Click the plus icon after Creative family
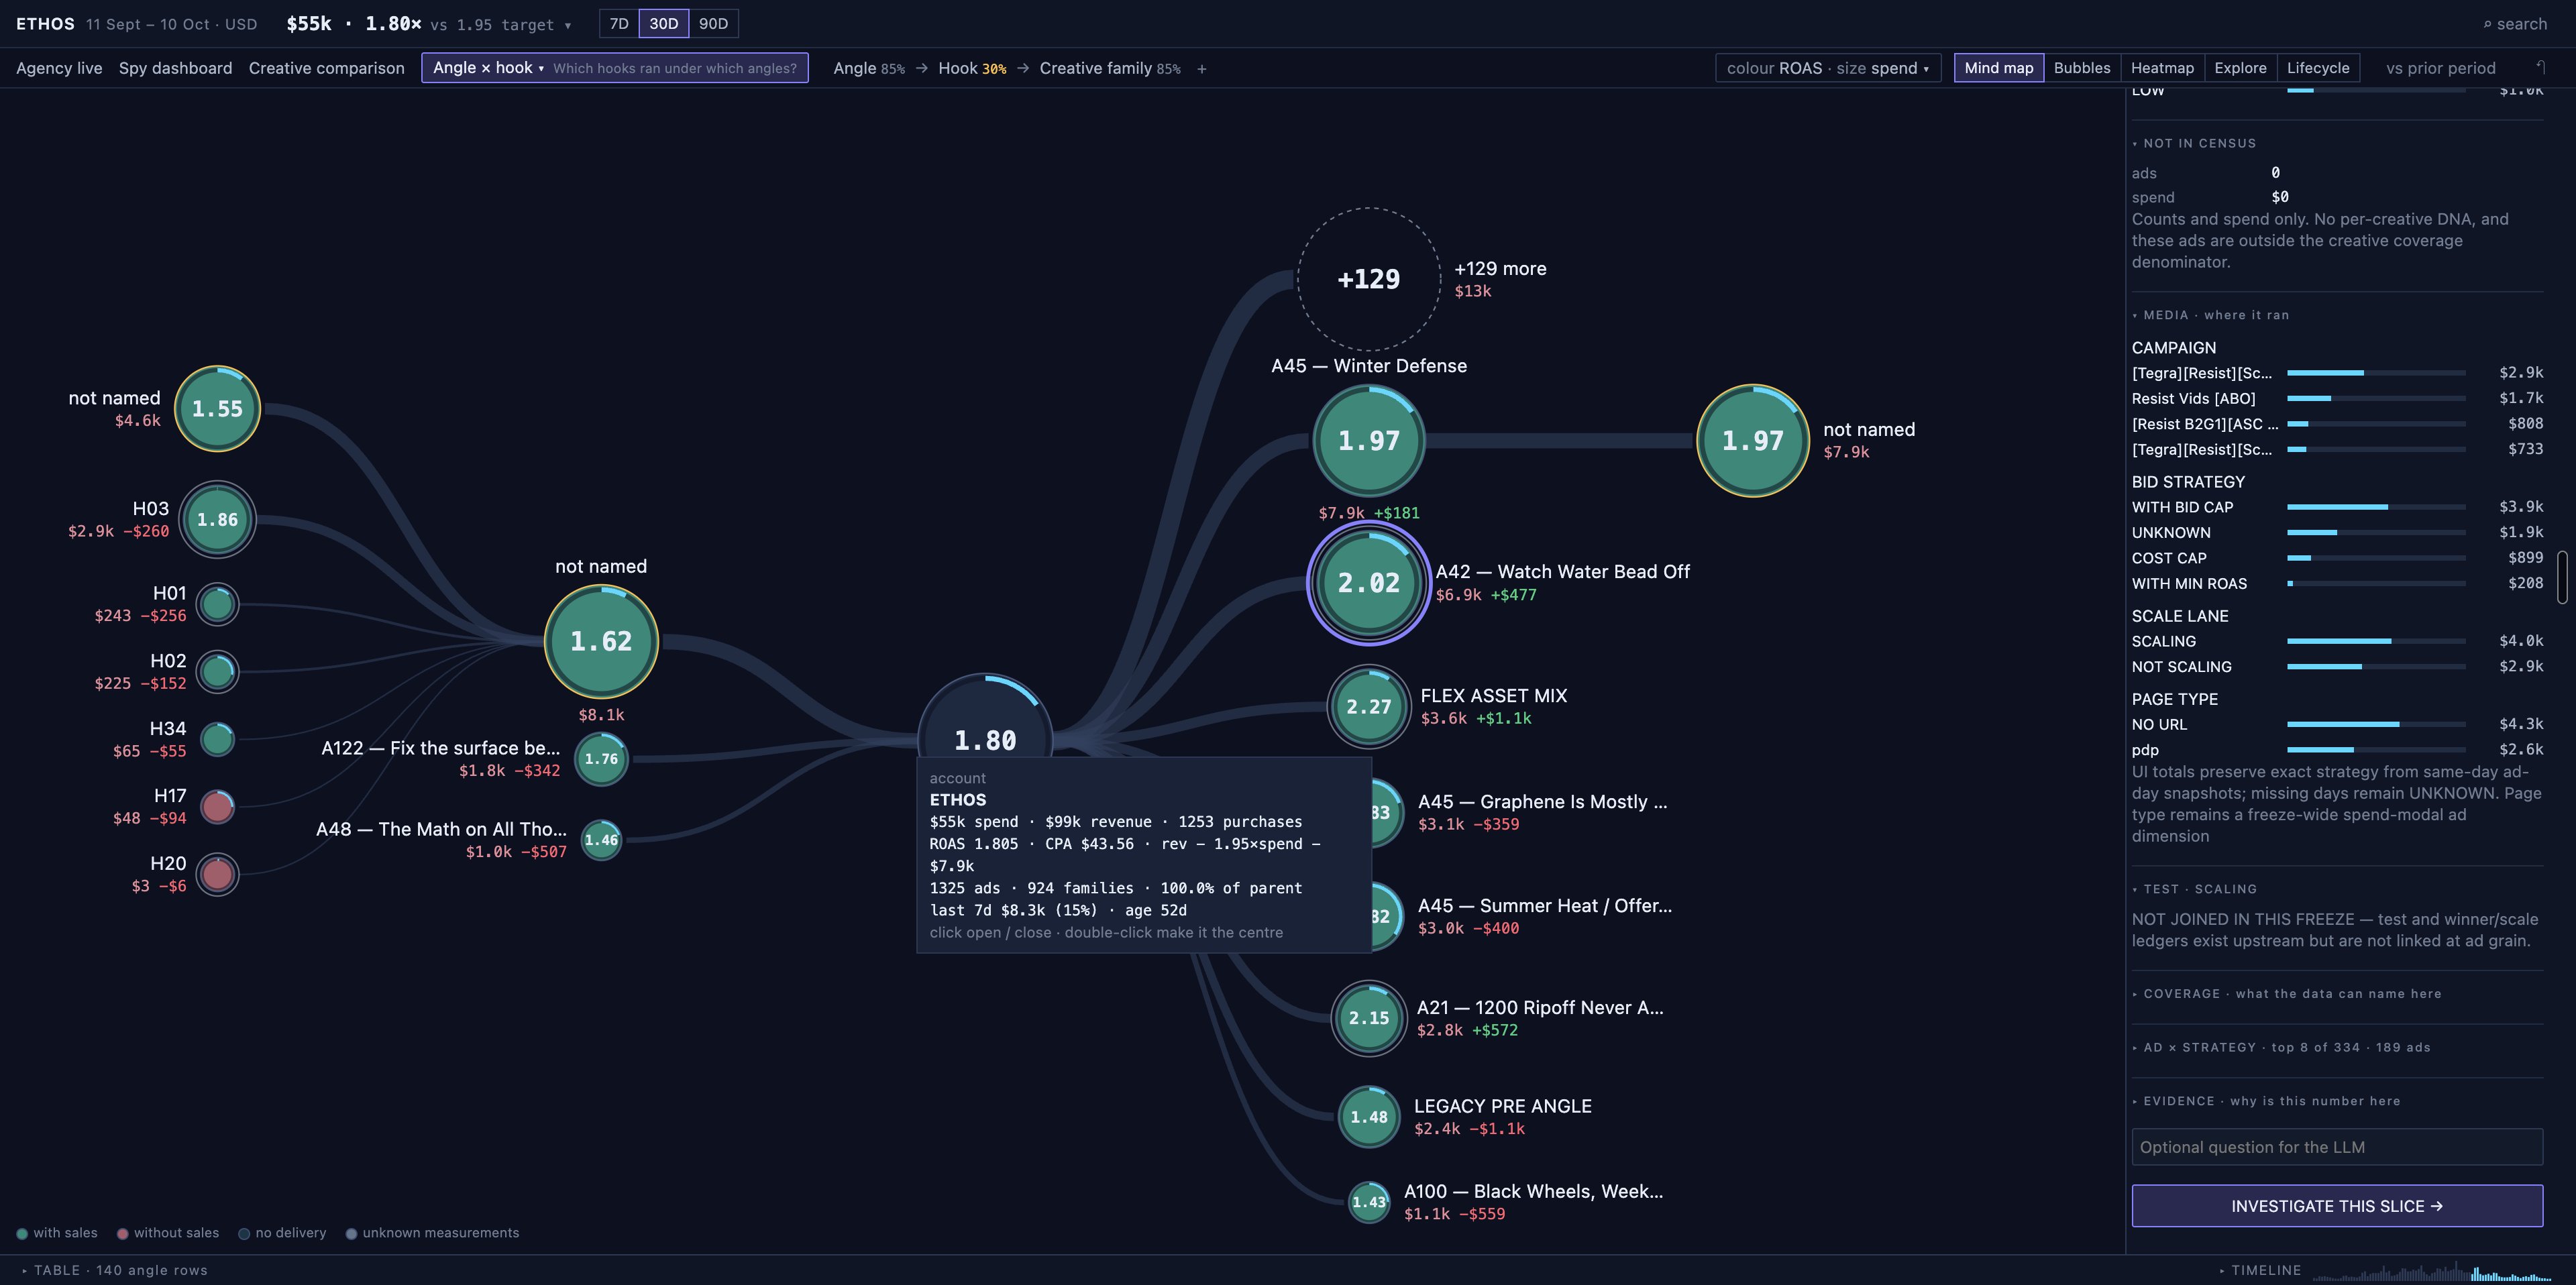The height and width of the screenshot is (1285, 2576). coord(1201,69)
